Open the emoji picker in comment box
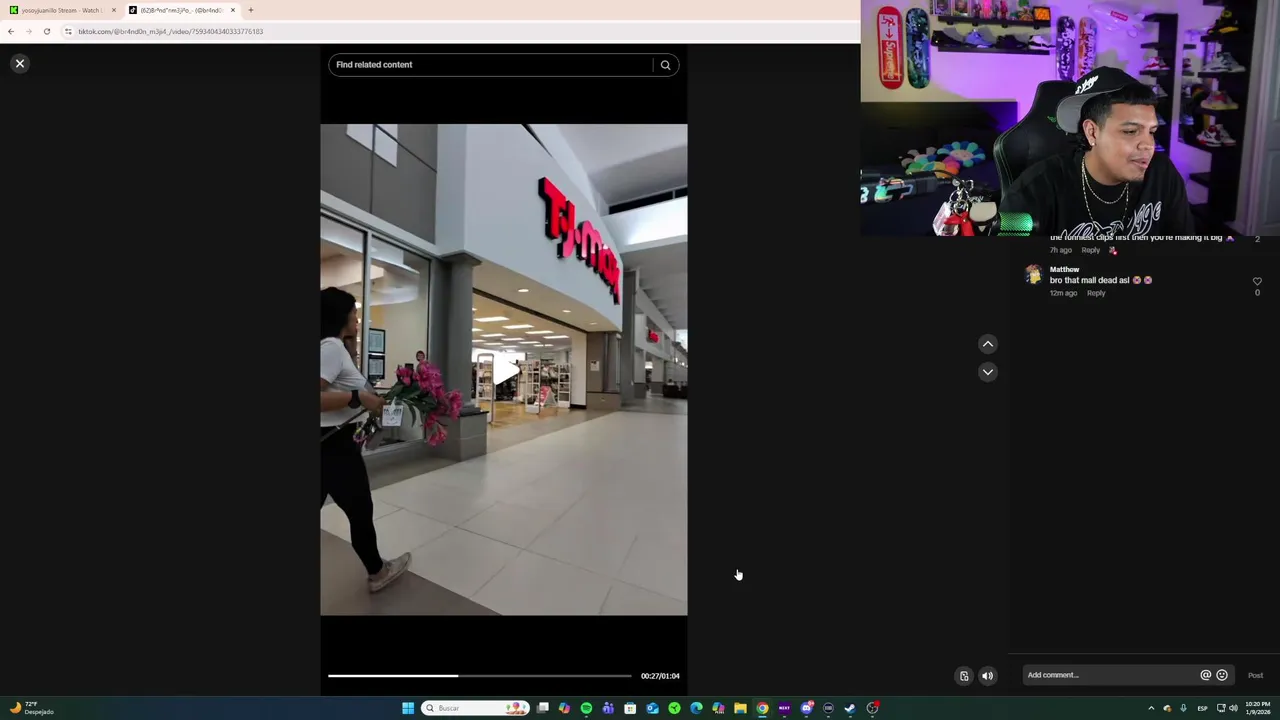 pos(1222,675)
